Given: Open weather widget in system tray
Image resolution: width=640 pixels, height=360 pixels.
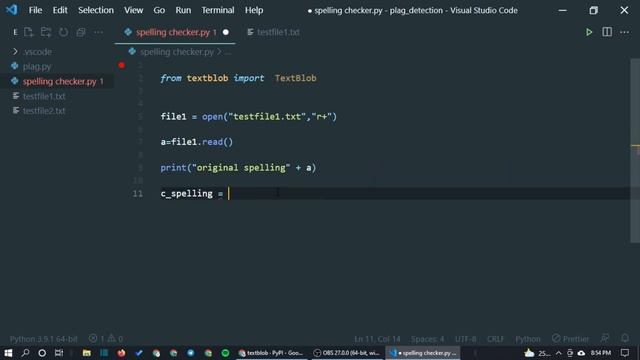Looking at the screenshot, I should click(537, 353).
